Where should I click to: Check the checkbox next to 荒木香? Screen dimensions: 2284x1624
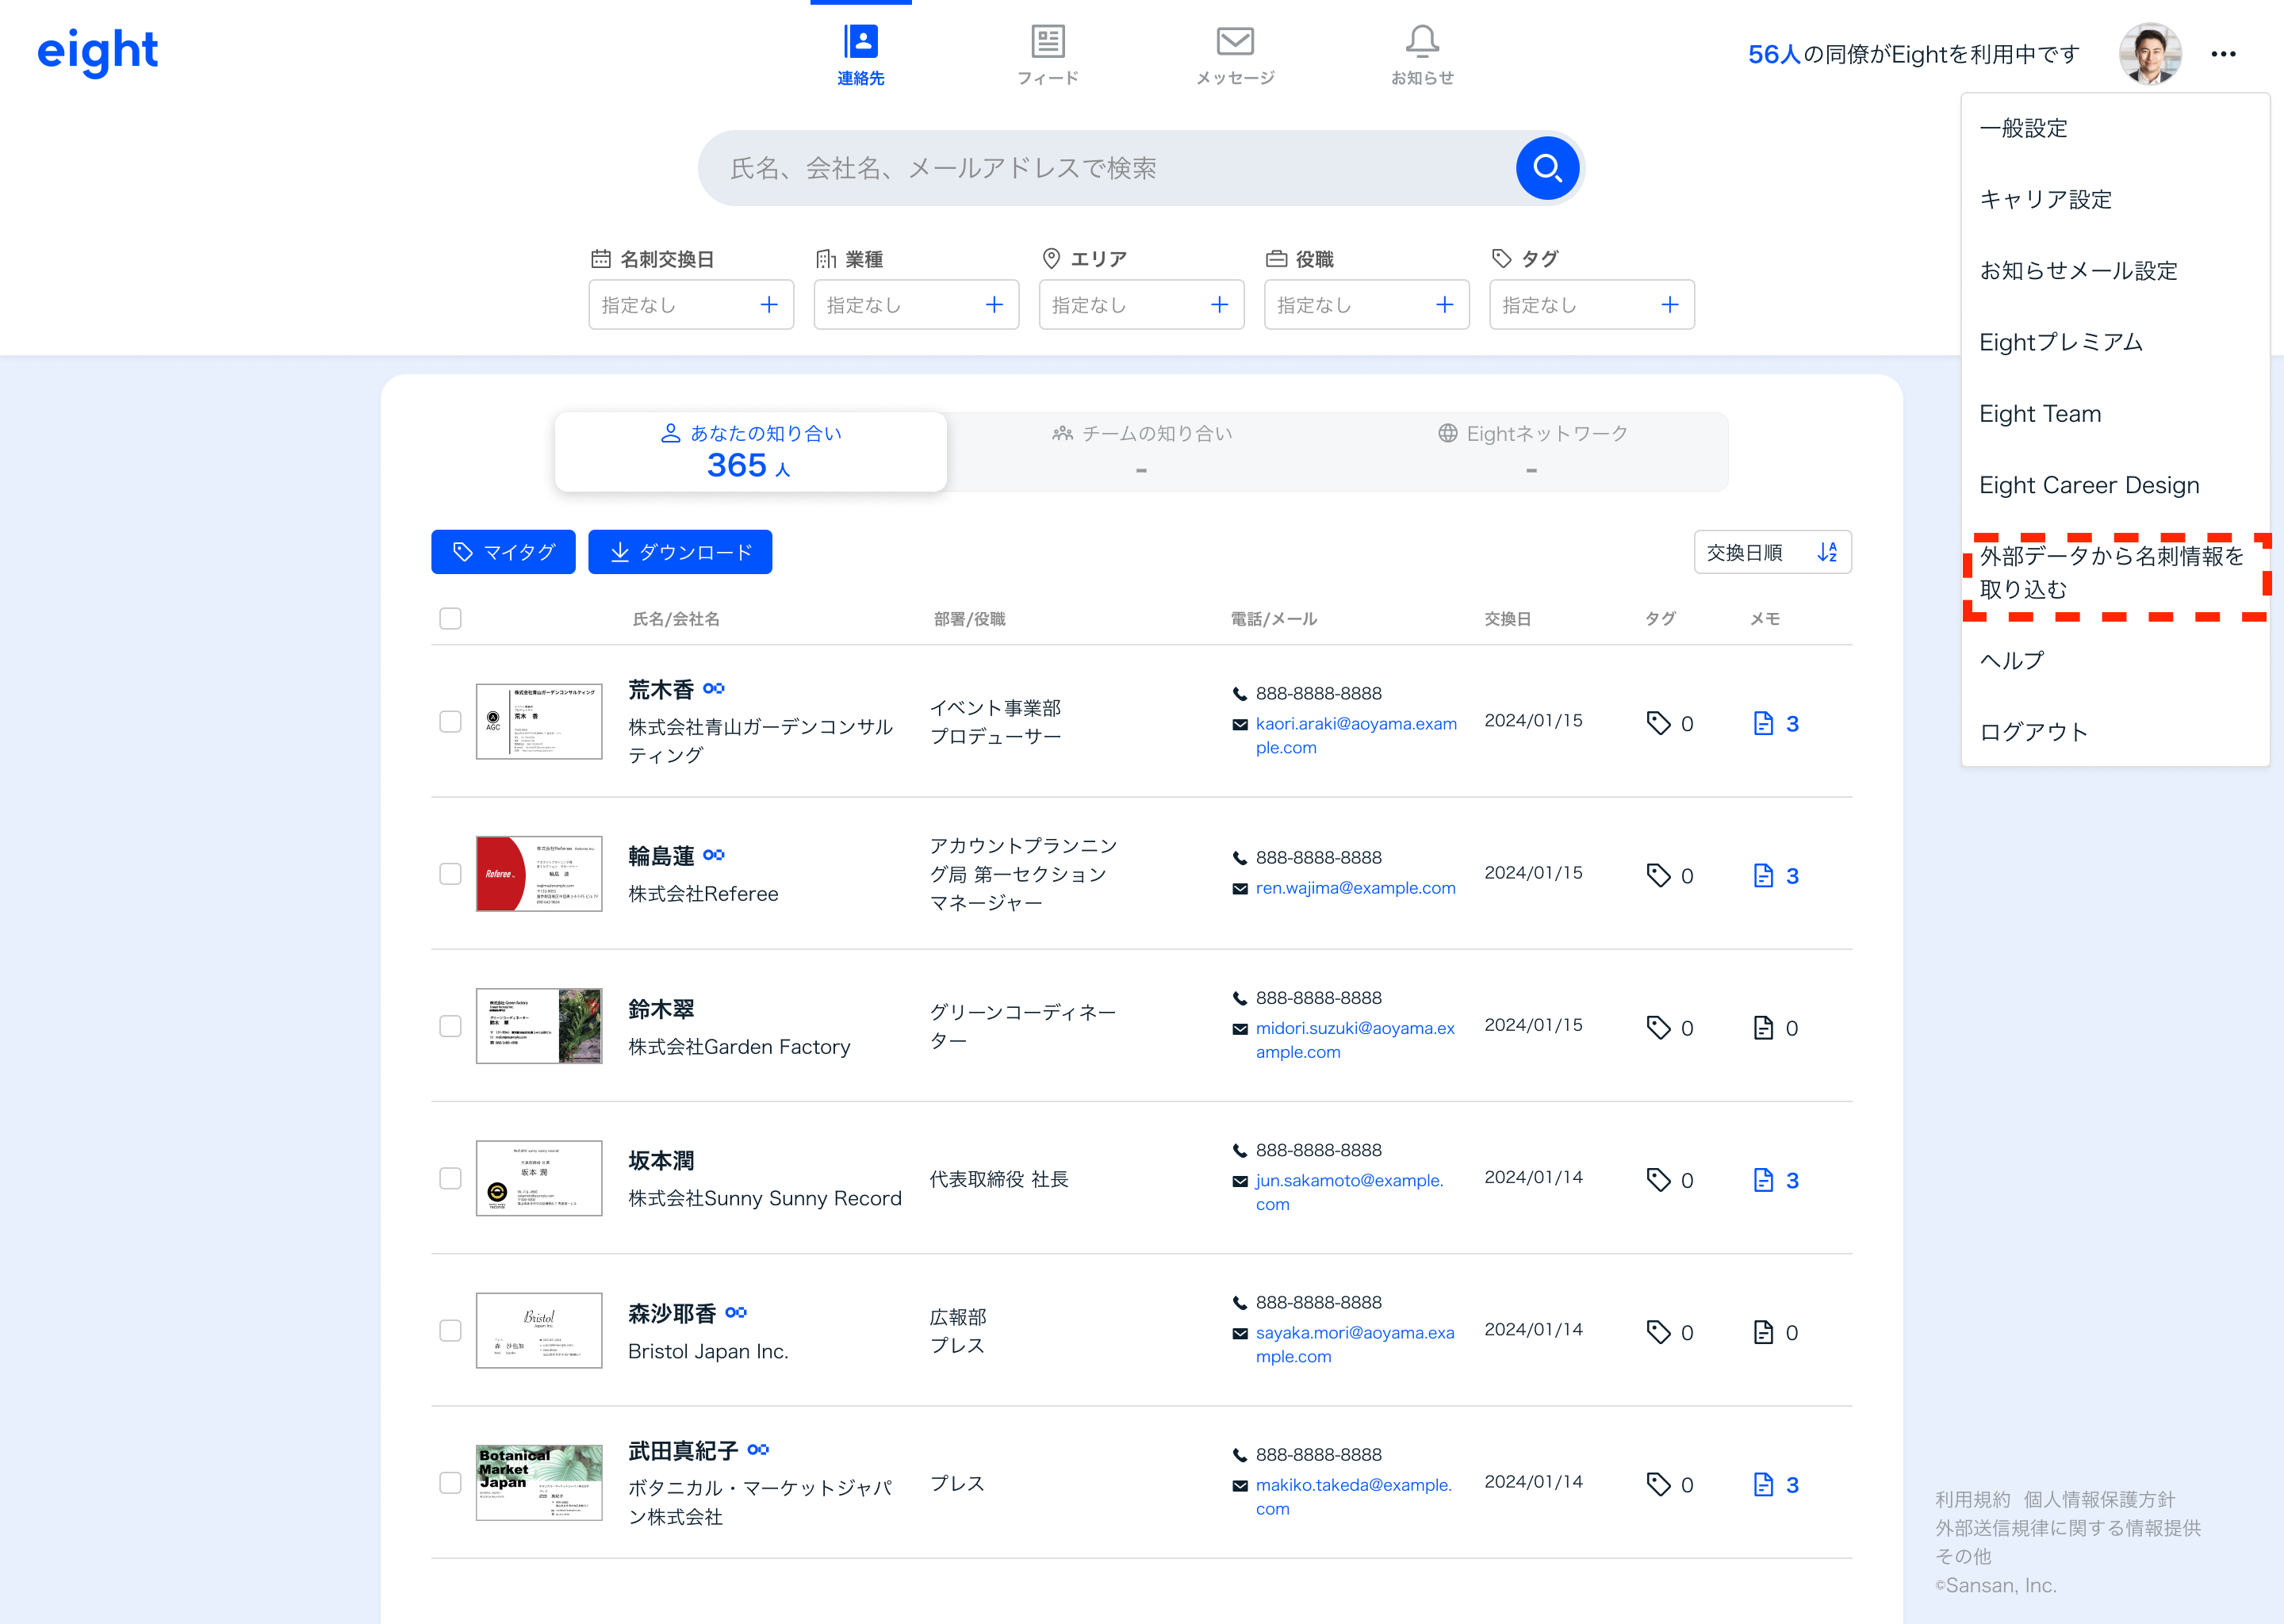[x=450, y=721]
